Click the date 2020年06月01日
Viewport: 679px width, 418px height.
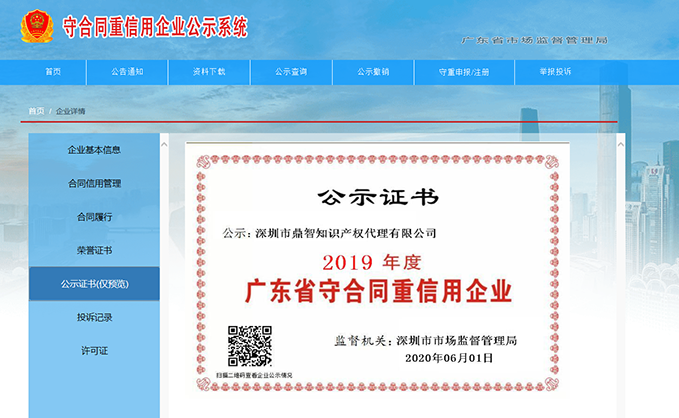click(x=449, y=358)
